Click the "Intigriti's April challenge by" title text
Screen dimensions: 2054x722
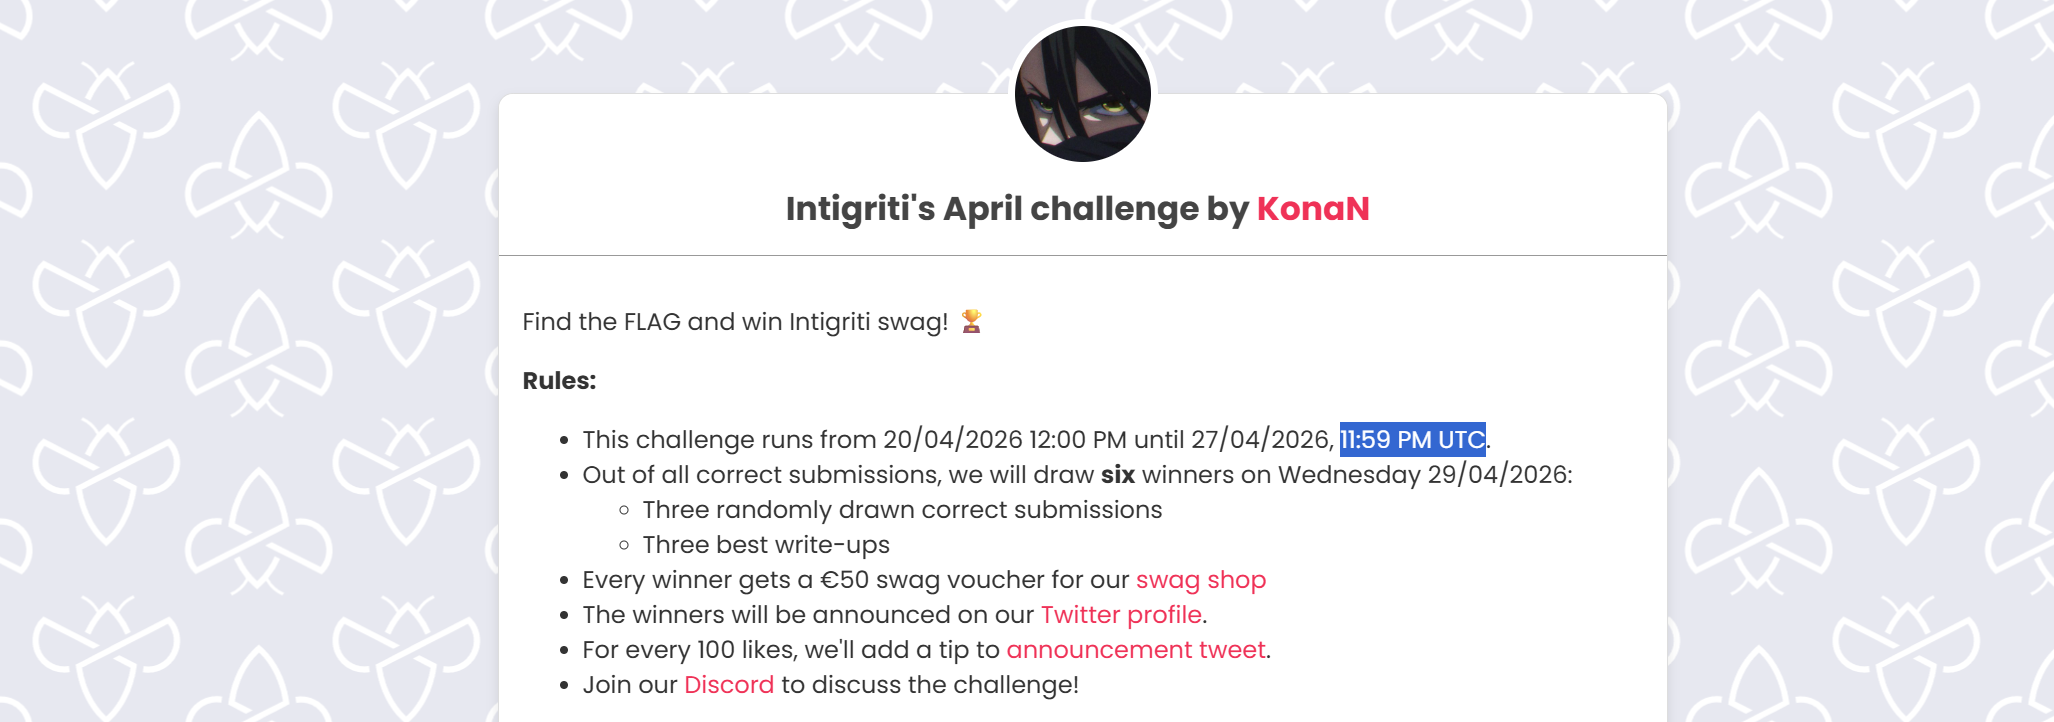tap(1016, 209)
